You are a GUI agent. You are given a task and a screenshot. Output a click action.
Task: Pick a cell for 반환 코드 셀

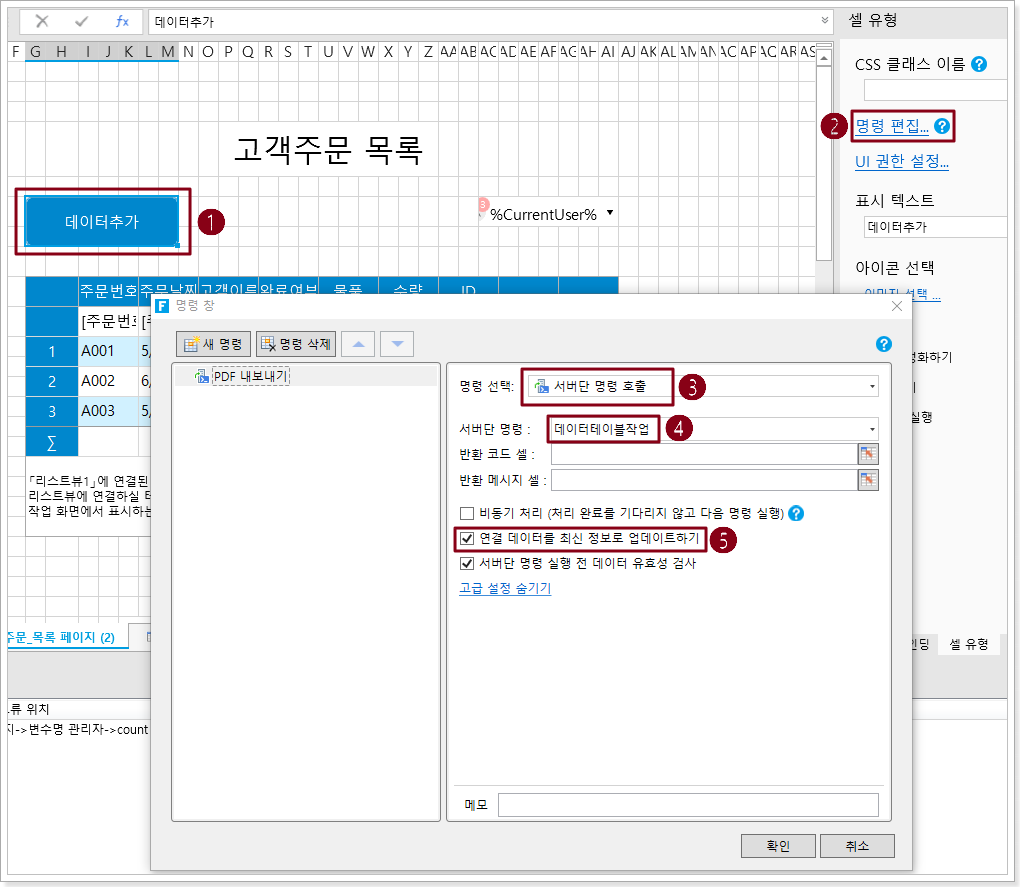coord(868,454)
